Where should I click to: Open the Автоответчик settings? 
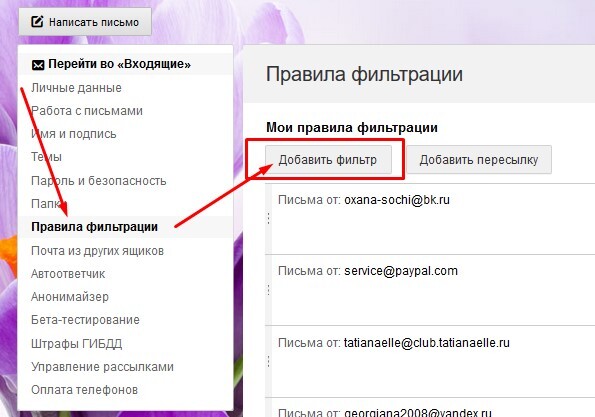click(68, 274)
